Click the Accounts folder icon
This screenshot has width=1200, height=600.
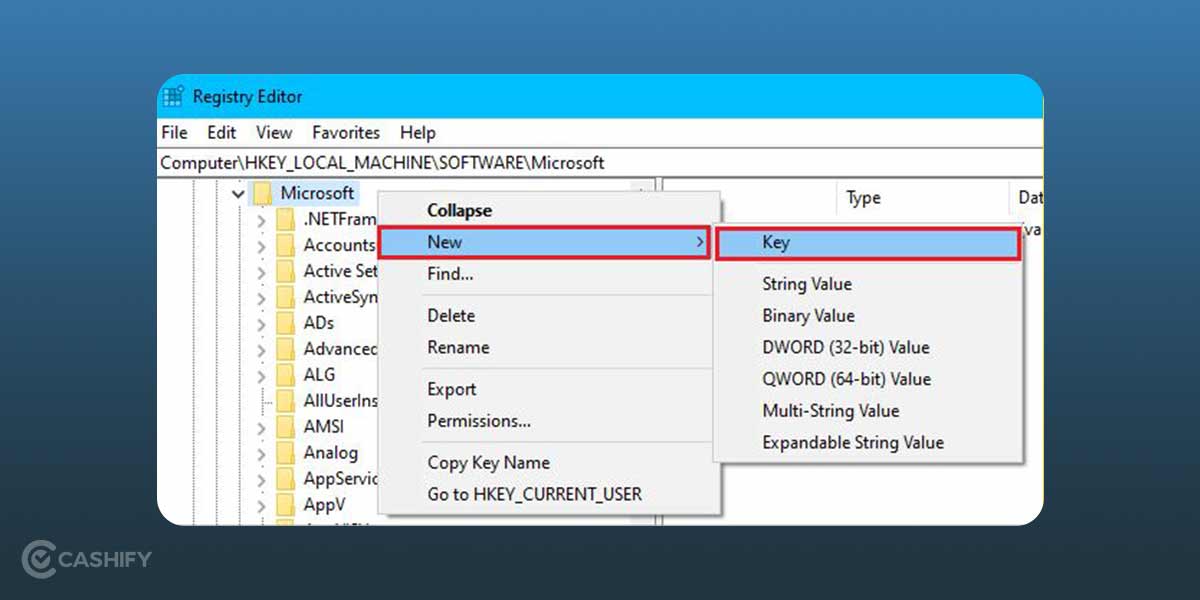tap(287, 245)
